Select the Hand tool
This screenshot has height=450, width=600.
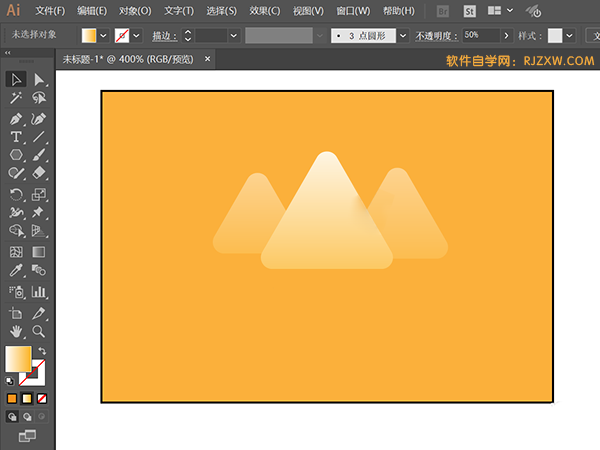[x=16, y=330]
